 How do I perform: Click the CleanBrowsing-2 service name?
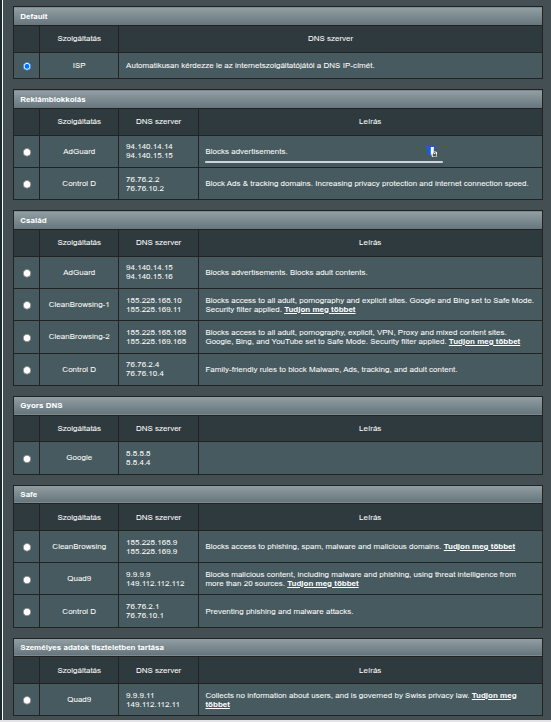click(79, 337)
